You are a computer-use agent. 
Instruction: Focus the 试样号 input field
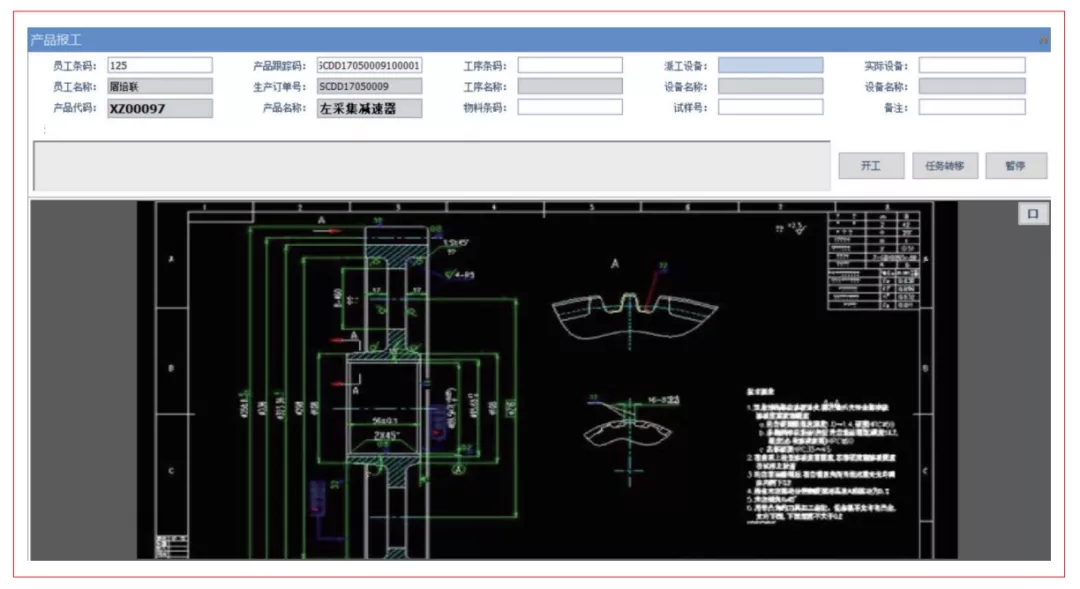pos(770,107)
